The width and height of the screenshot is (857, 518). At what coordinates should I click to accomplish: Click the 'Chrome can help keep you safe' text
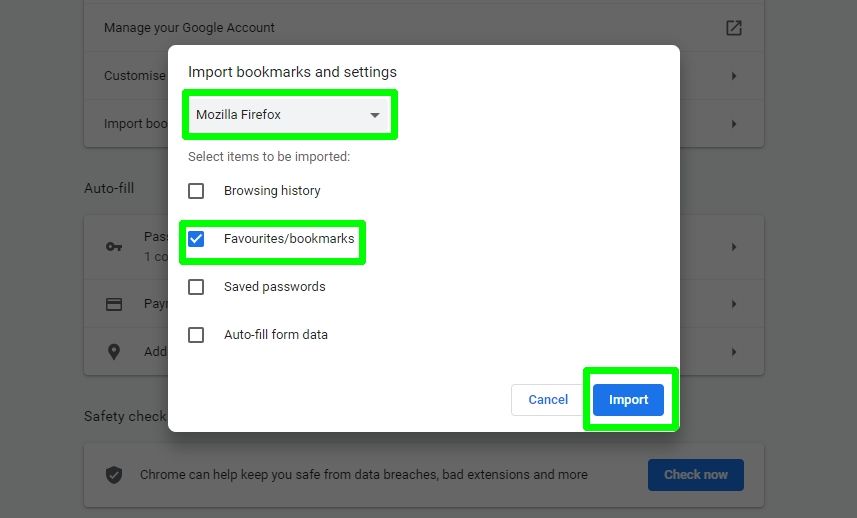363,474
